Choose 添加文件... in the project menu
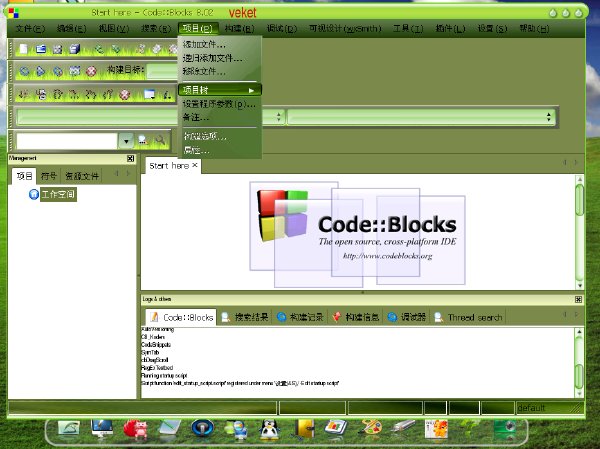The width and height of the screenshot is (600, 449). coord(220,44)
